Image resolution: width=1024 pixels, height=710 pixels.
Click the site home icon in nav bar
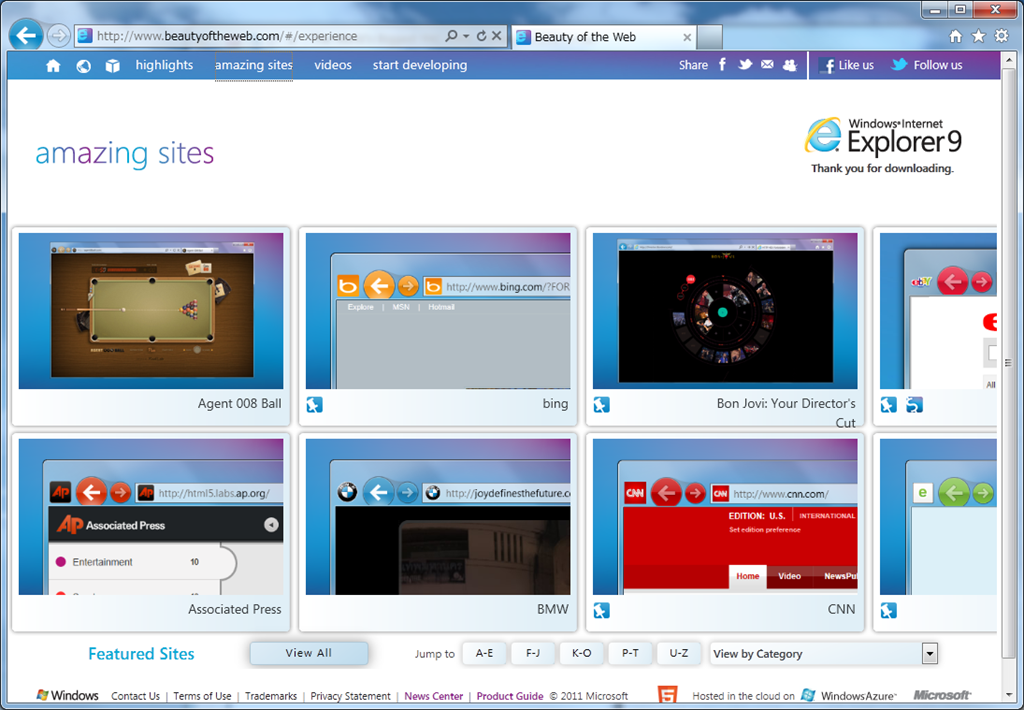point(54,65)
